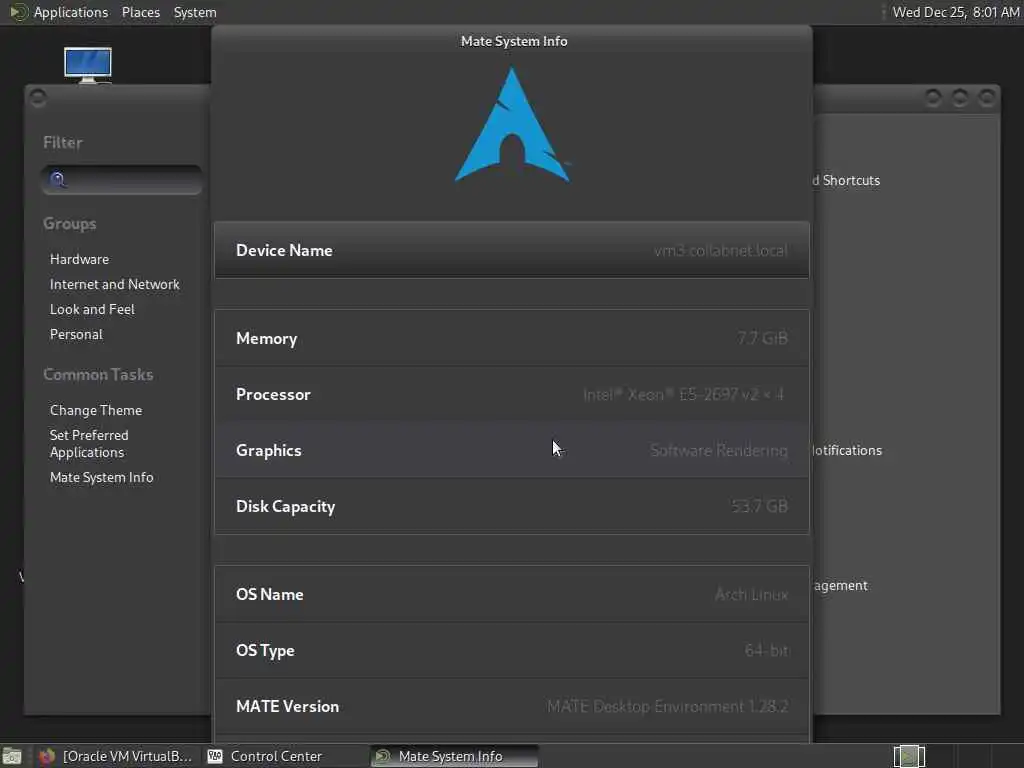Click the Firefox icon on the taskbar item
Viewport: 1024px width, 768px height.
[46, 756]
